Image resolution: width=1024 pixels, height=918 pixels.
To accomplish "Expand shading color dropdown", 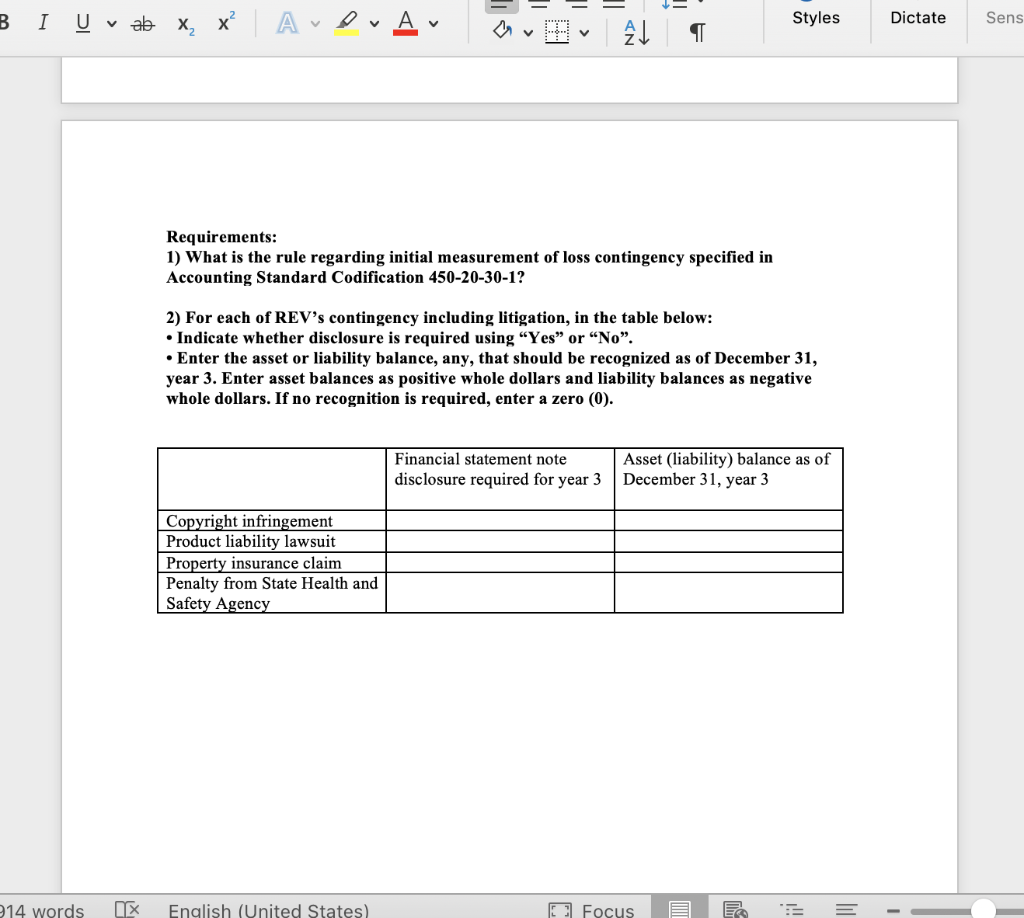I will [x=528, y=32].
